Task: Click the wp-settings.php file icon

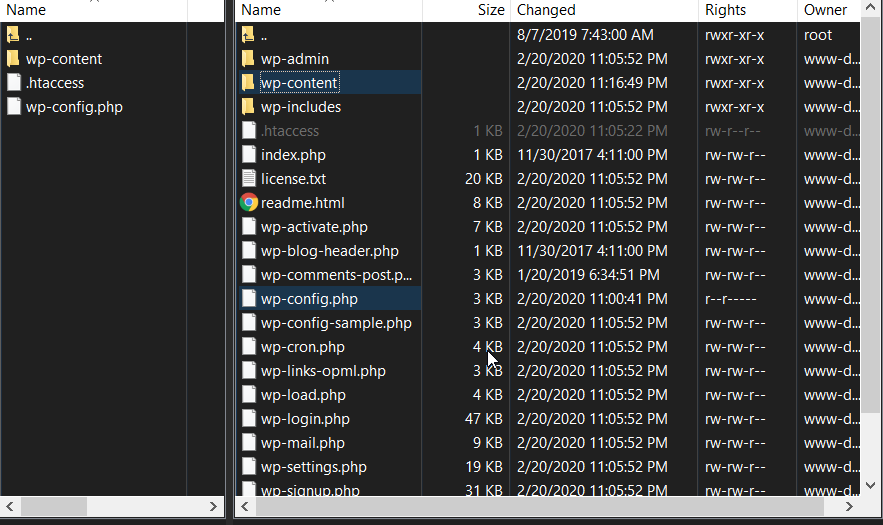Action: tap(248, 467)
